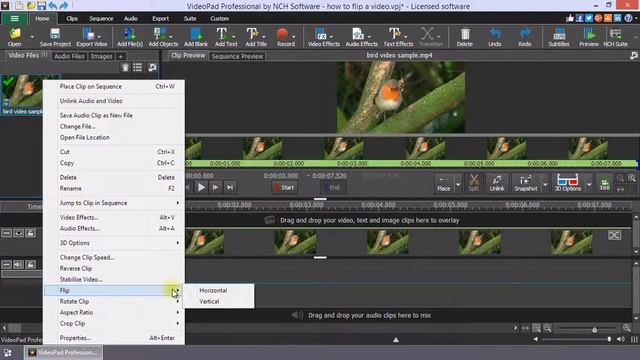640x360 pixels.
Task: Open the Place button dropdown arrow
Action: (x=458, y=184)
